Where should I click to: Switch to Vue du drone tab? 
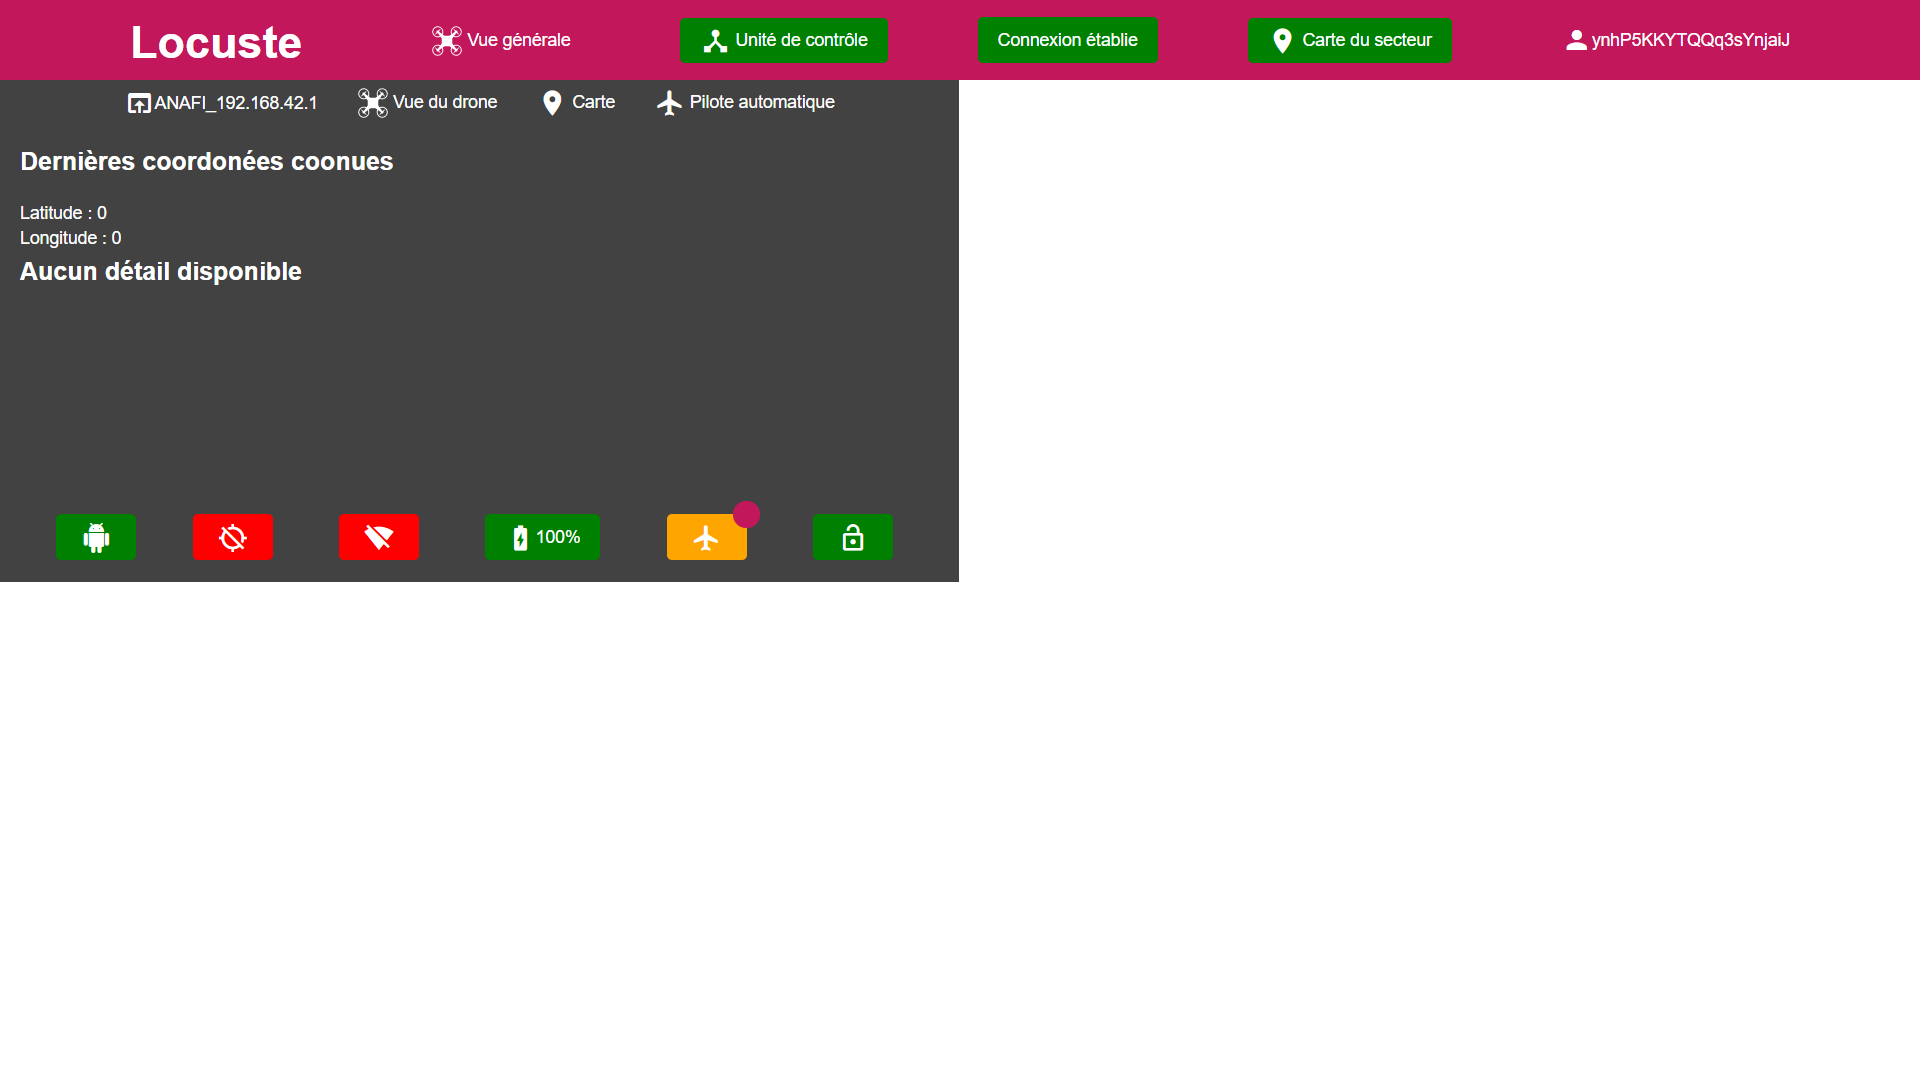coord(427,103)
